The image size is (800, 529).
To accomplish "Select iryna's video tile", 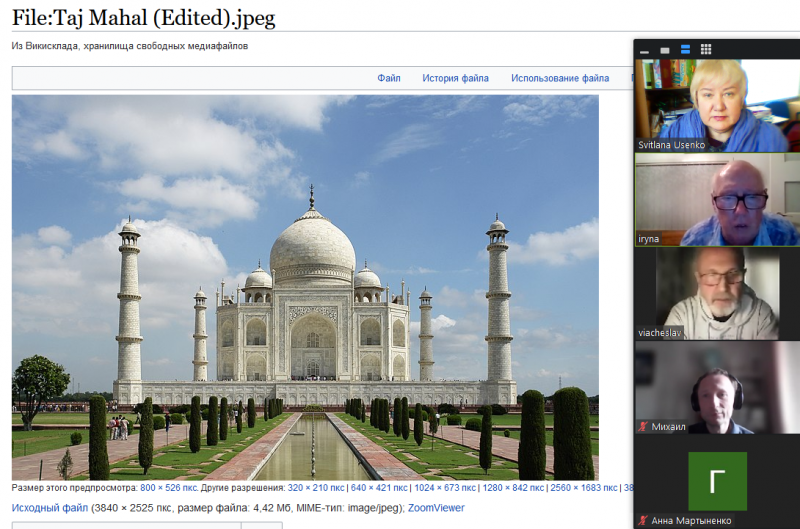I will [717, 199].
